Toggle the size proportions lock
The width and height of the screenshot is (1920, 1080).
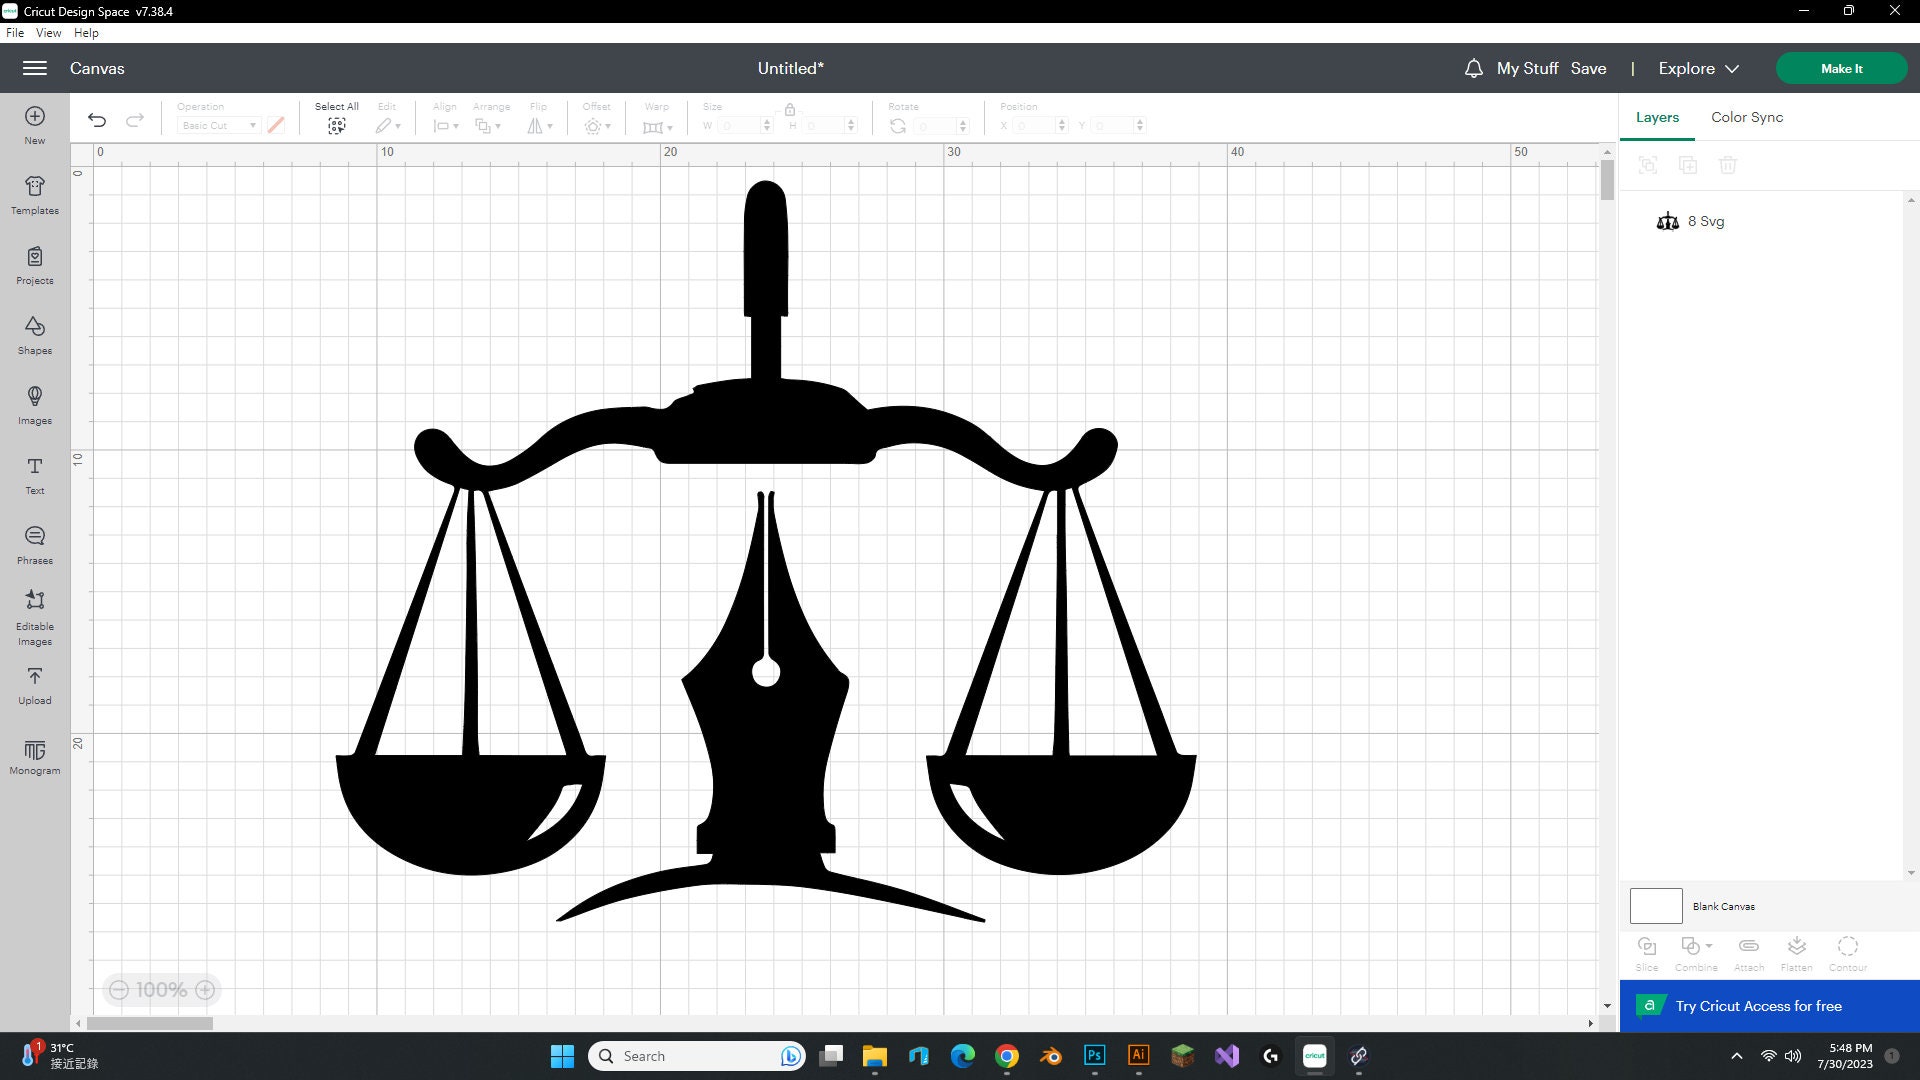pos(789,110)
